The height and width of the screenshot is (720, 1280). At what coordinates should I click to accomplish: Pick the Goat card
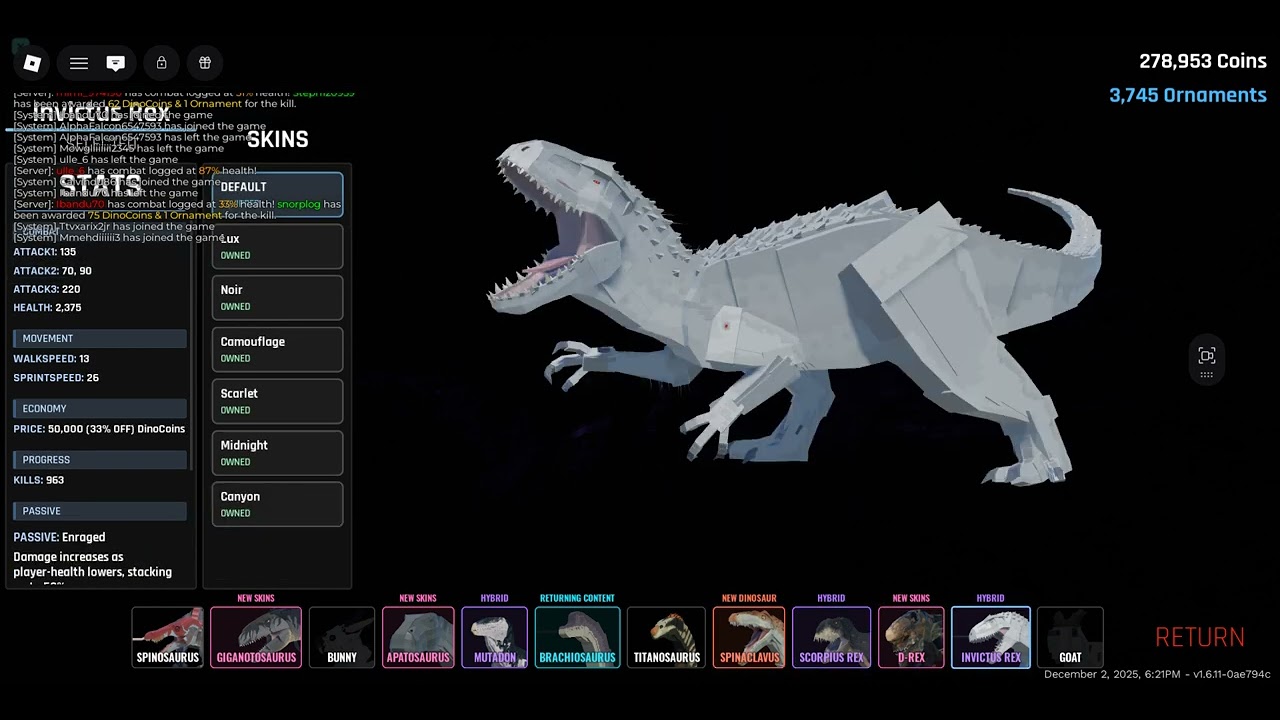(x=1070, y=637)
